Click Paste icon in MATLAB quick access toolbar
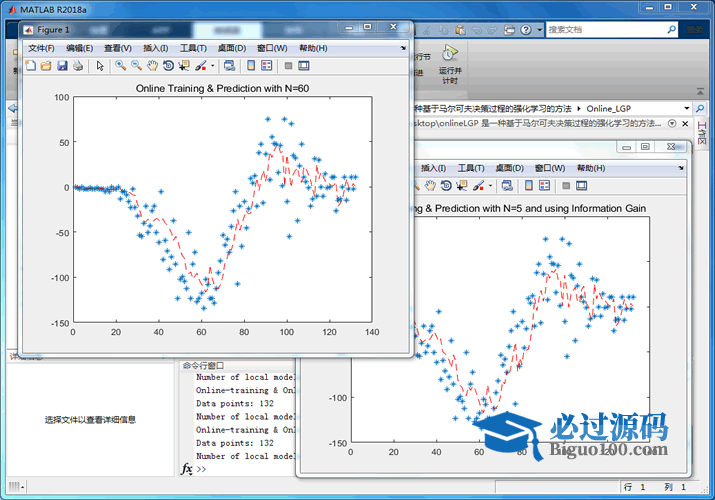This screenshot has height=500, width=715. coord(461,30)
